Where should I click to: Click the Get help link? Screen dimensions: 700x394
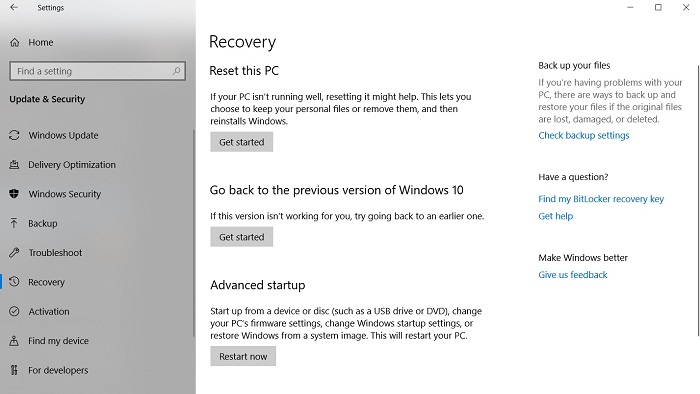point(555,216)
